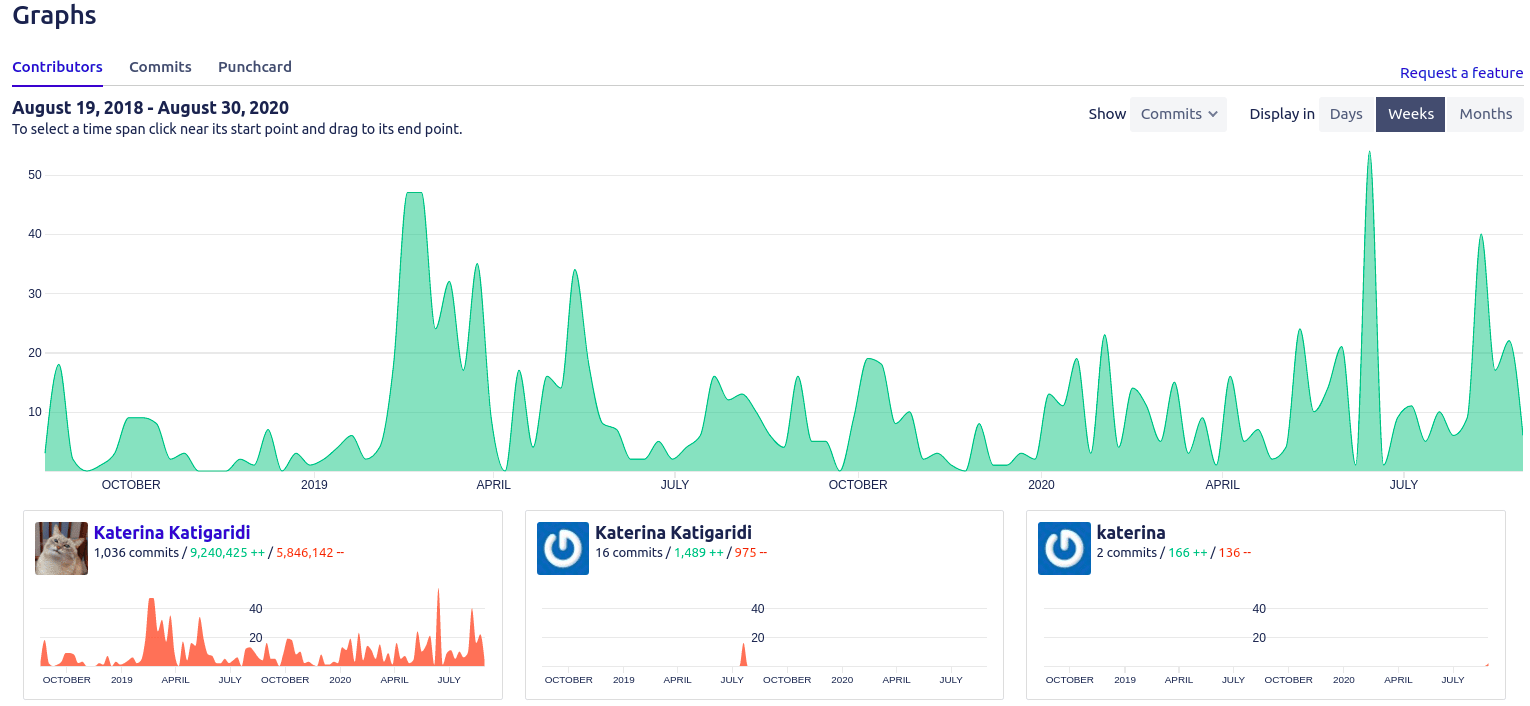Viewport: 1530px width, 706px height.
Task: Select the Contributors tab
Action: 57,67
